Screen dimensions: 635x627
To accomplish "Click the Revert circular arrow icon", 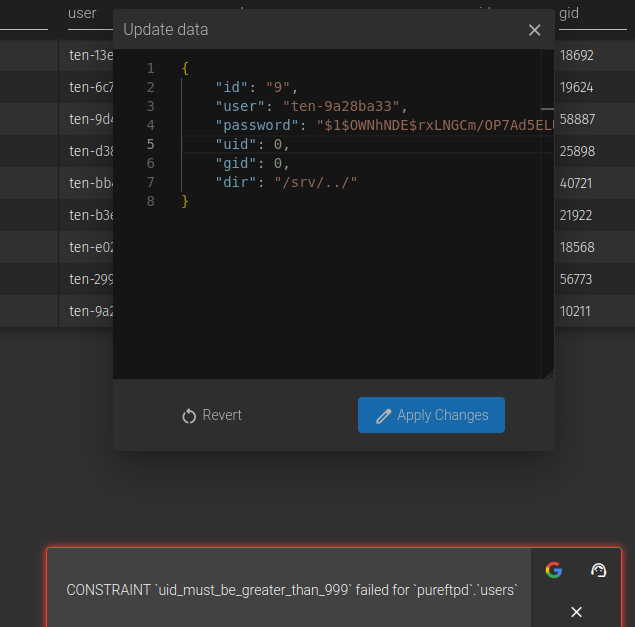I will click(189, 416).
